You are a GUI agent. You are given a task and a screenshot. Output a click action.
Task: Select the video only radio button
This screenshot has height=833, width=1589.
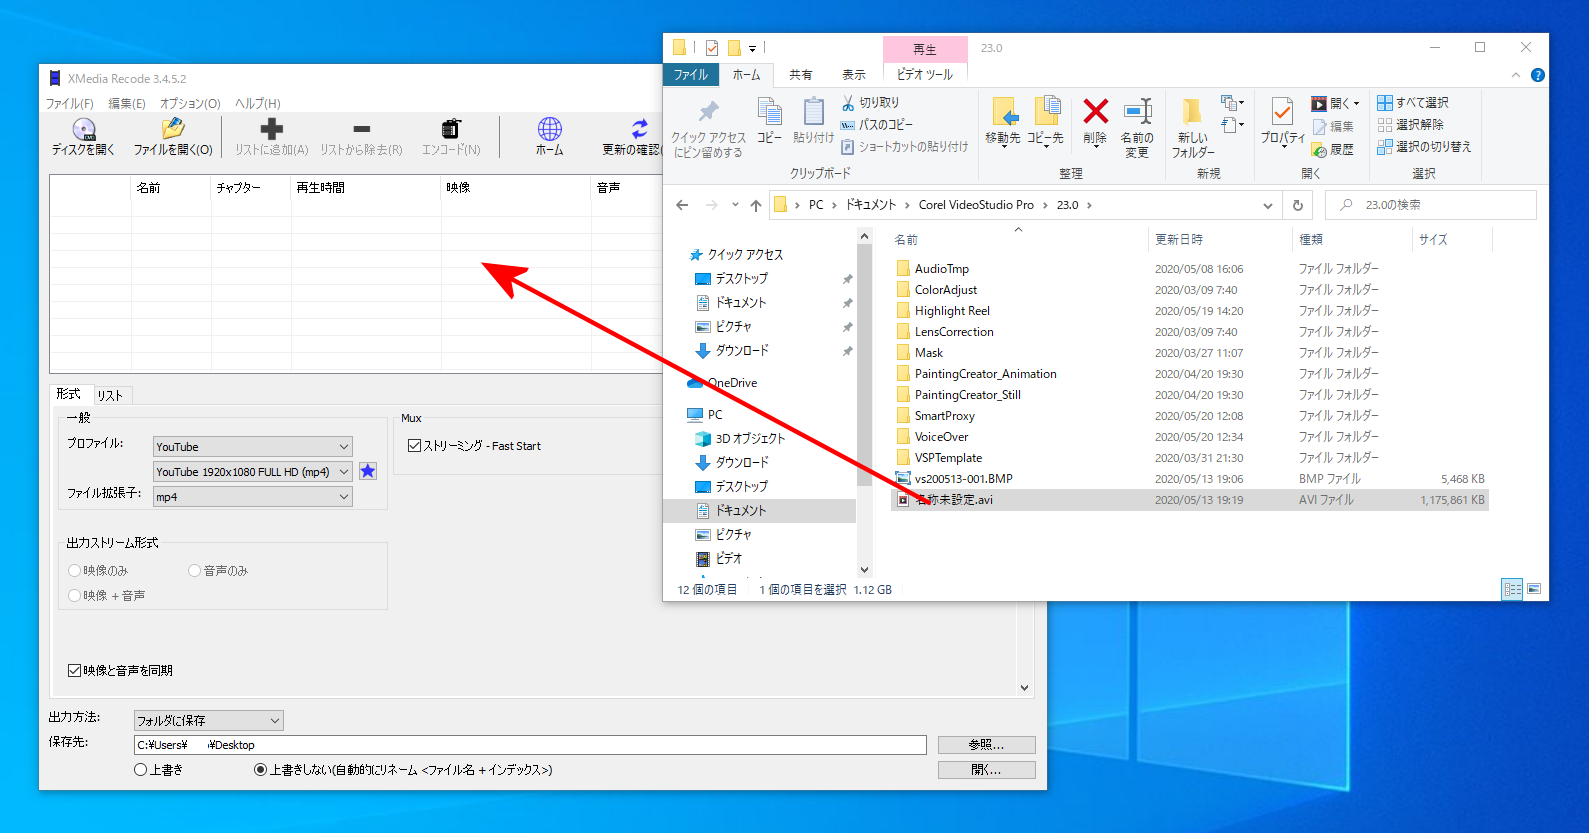75,570
